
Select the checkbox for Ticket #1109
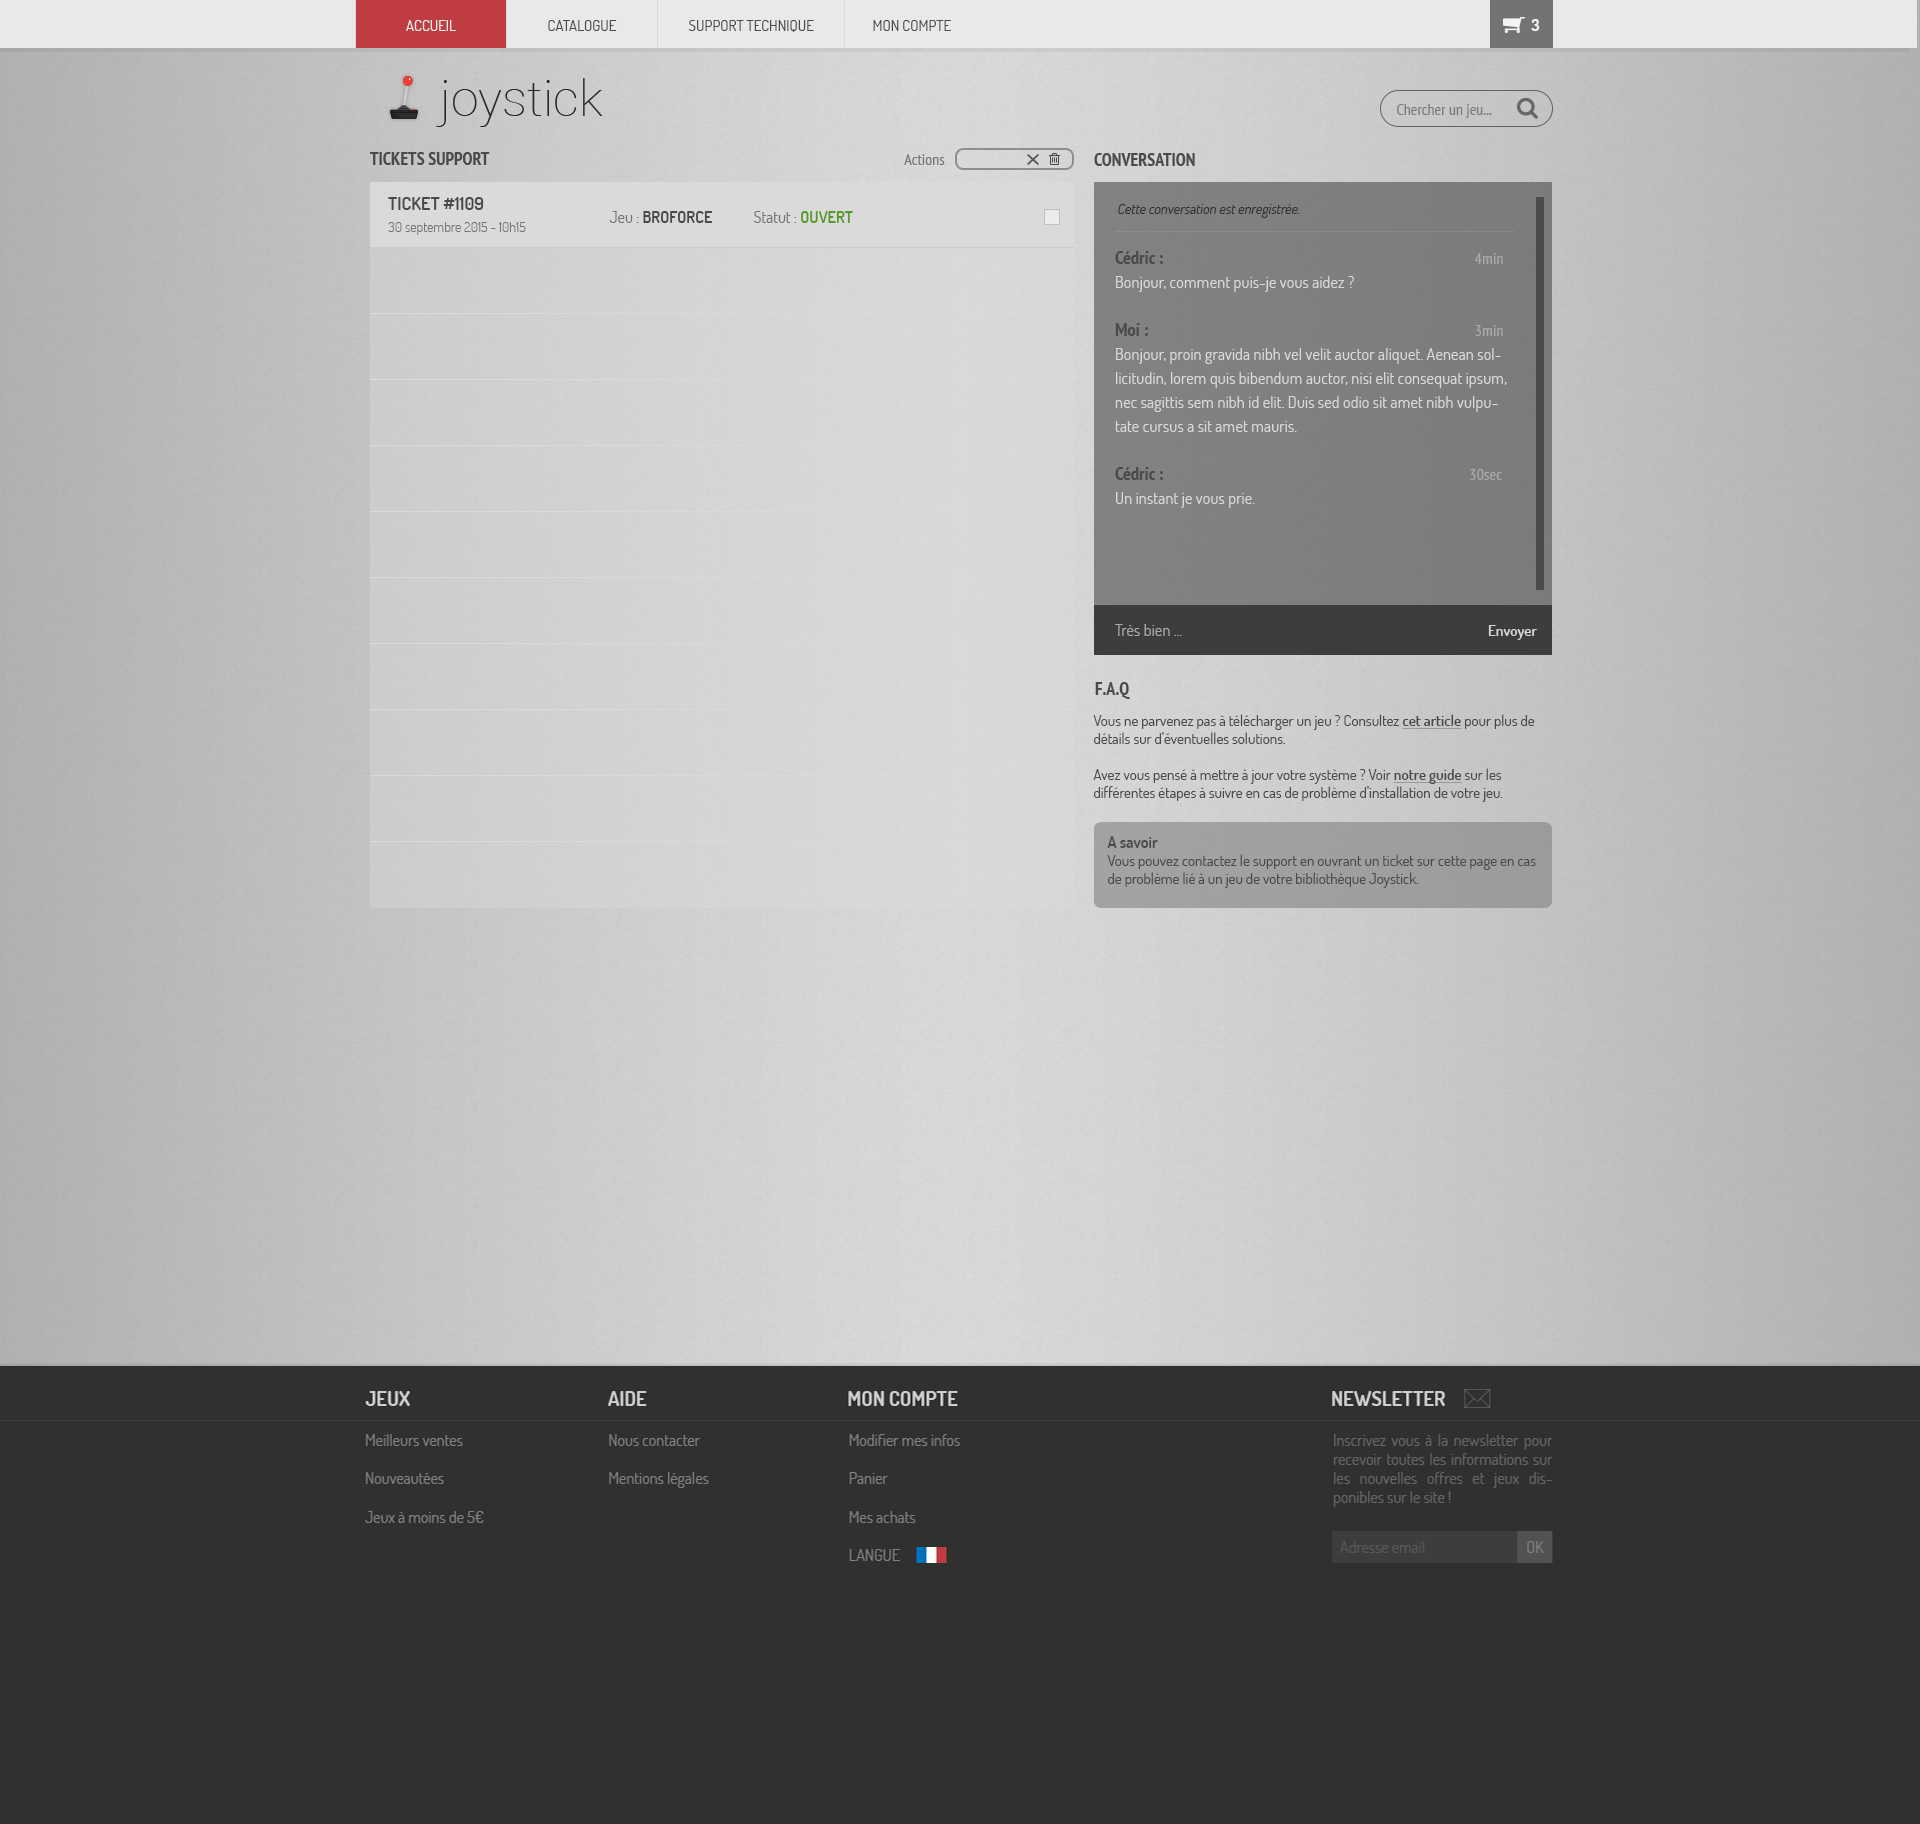pos(1052,217)
